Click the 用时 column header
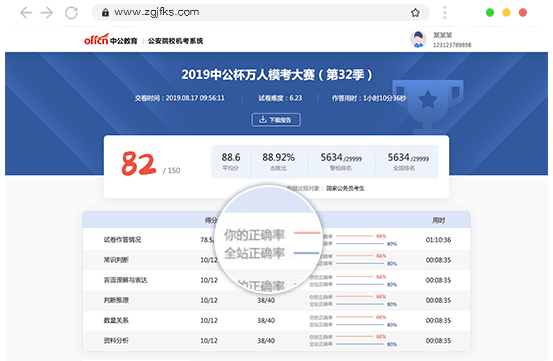The image size is (553, 361). click(438, 220)
